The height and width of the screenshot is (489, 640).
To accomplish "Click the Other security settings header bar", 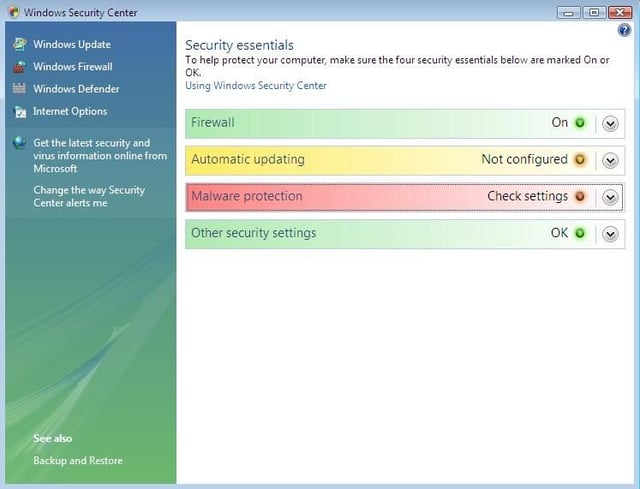I will click(405, 234).
